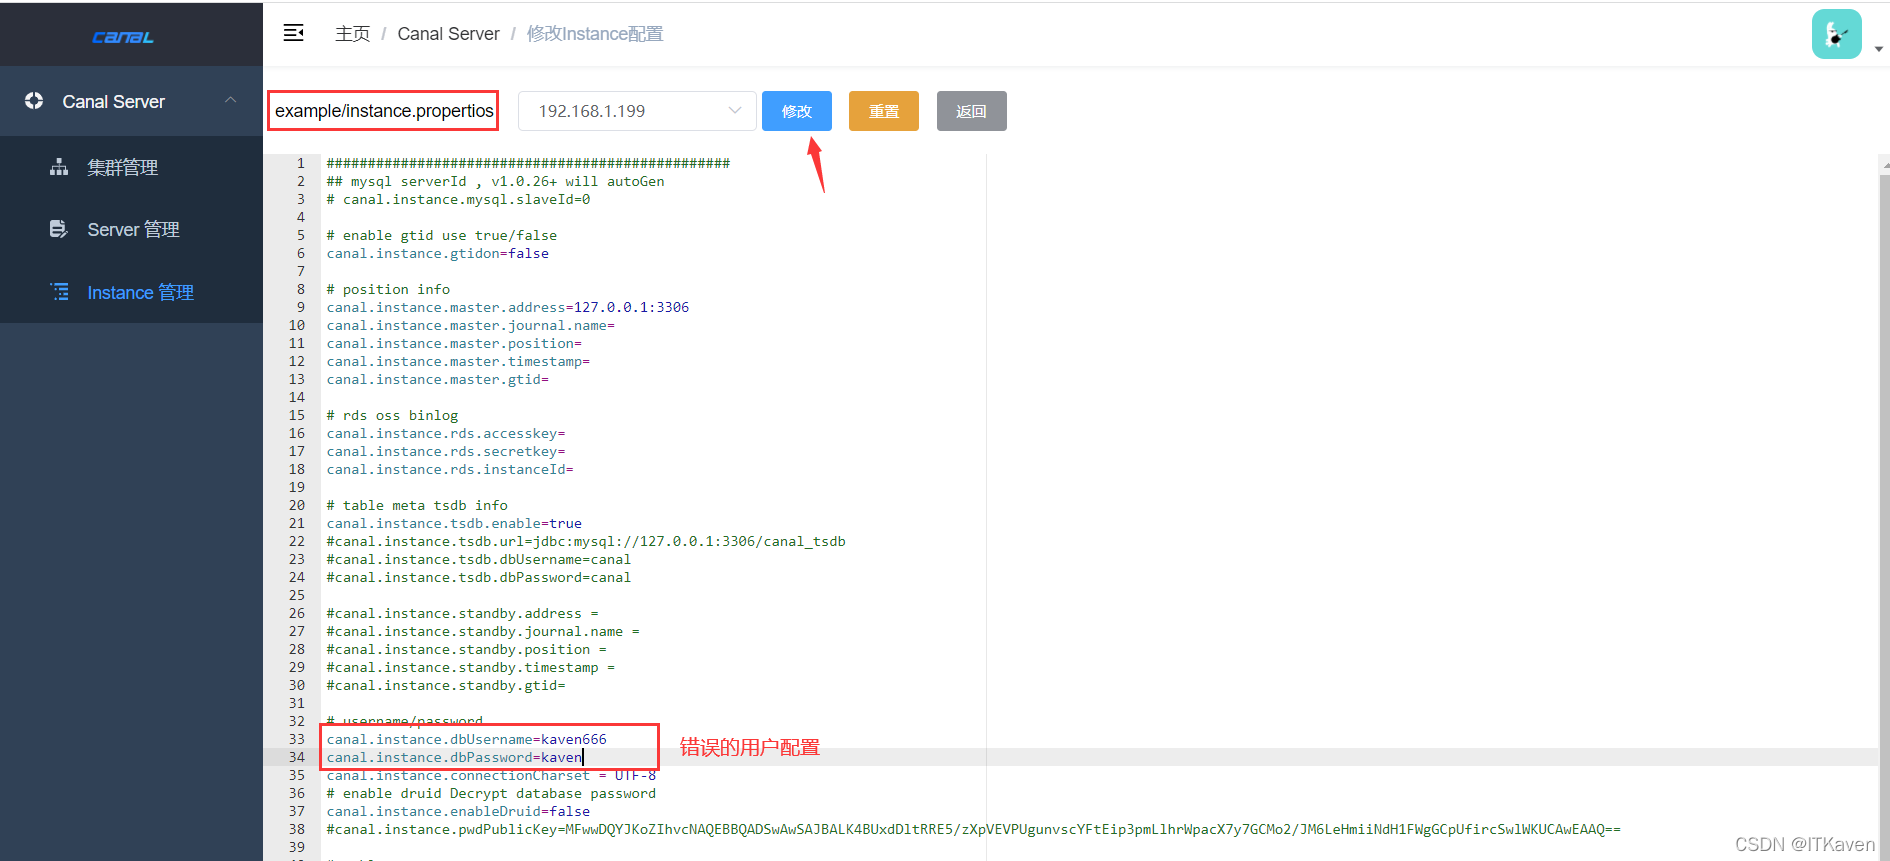
Task: Go to 主页 breadcrumb
Action: point(352,34)
